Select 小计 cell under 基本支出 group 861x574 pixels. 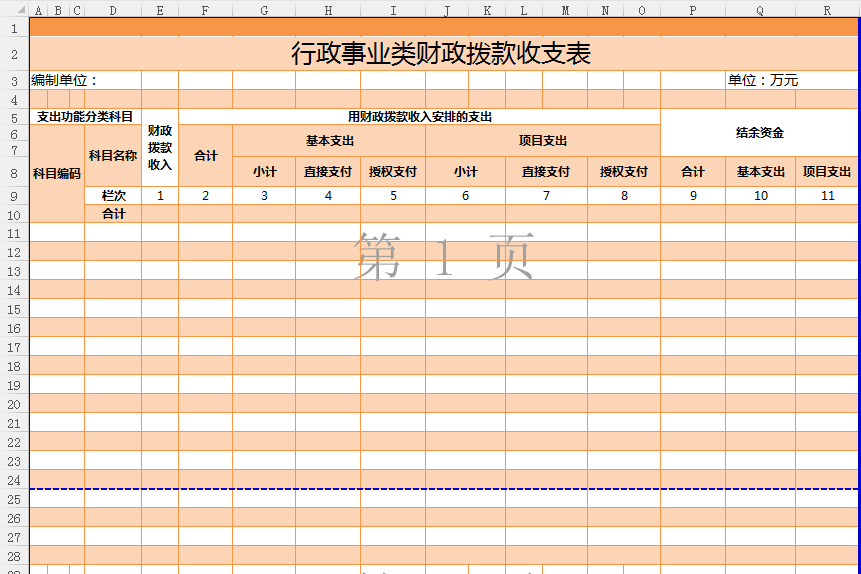264,172
